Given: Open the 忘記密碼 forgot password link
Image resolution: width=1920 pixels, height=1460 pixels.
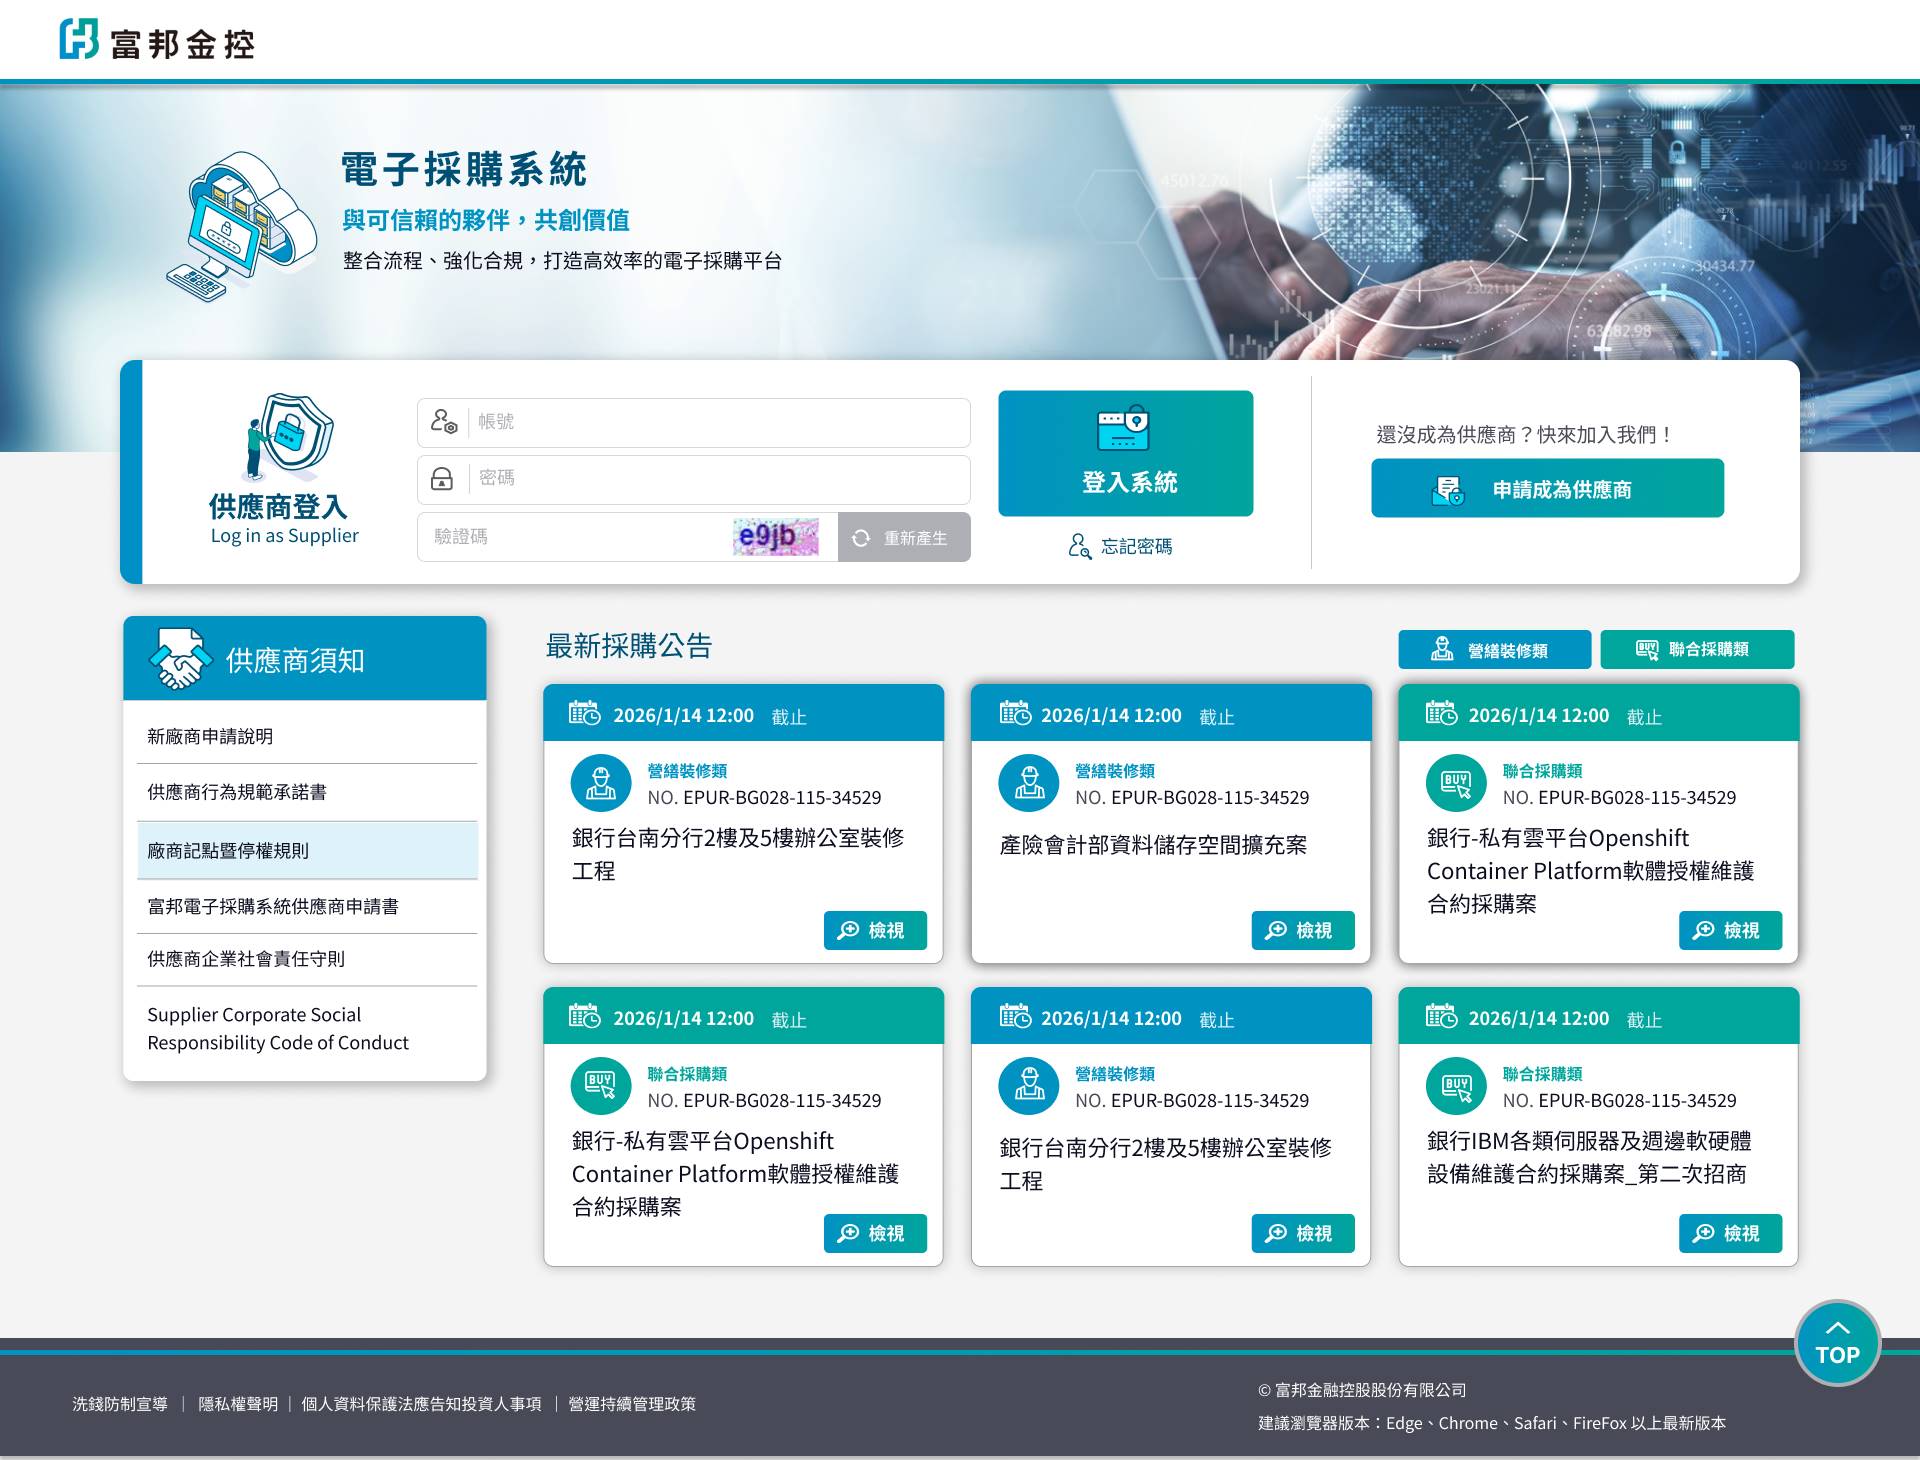Looking at the screenshot, I should tap(1120, 546).
